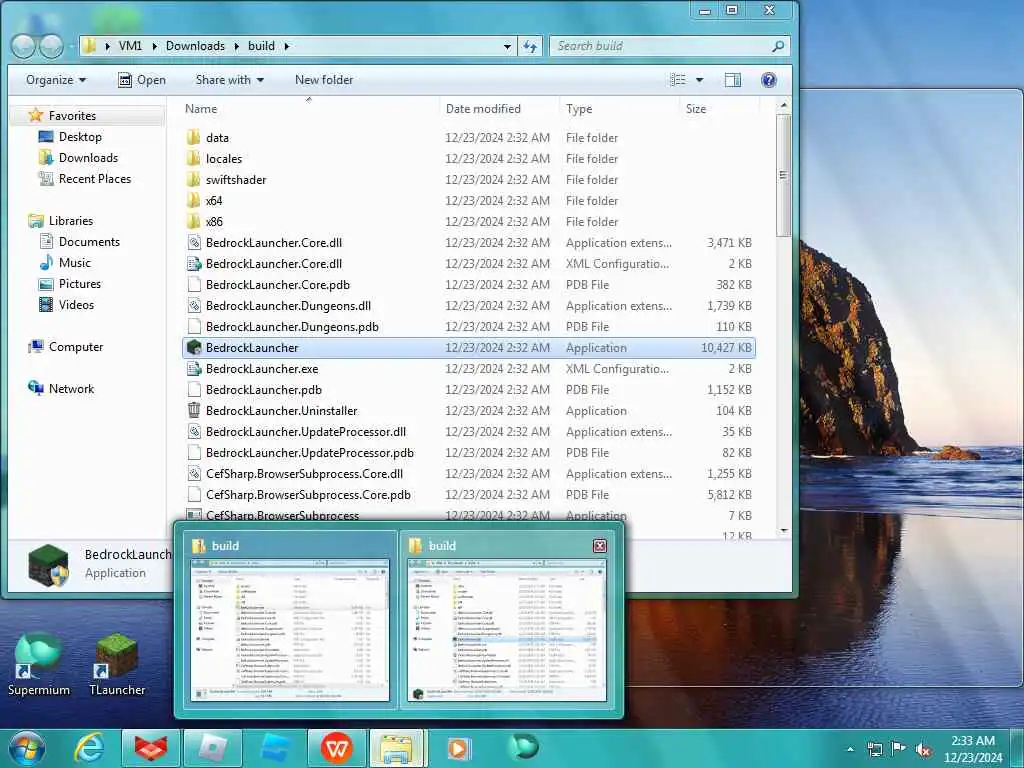1024x768 pixels.
Task: Navigate to Downloads in breadcrumb
Action: 195,46
